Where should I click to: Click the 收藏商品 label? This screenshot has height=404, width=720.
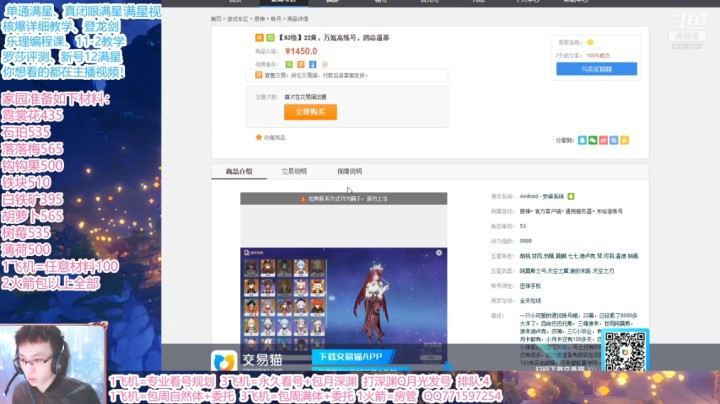(x=275, y=138)
